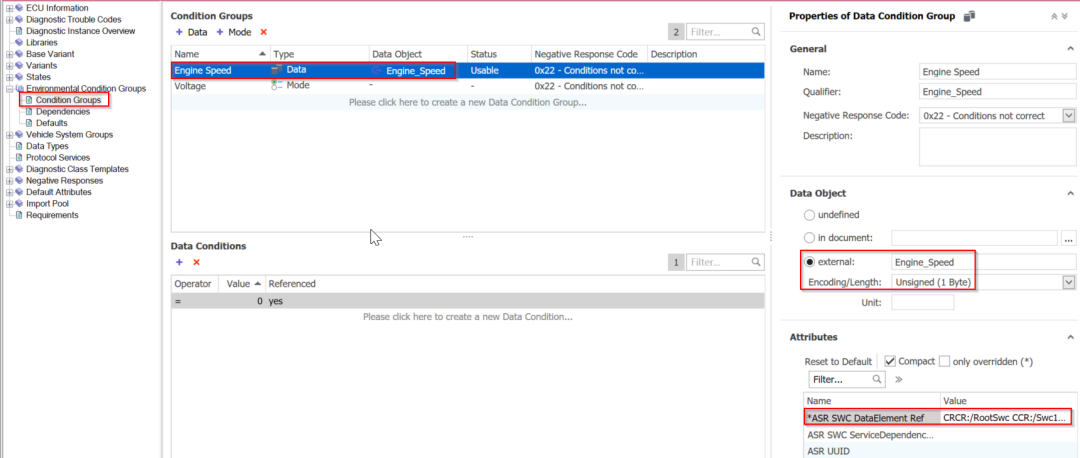Viewport: 1080px width, 458px height.
Task: Select the external radio button
Action: (809, 262)
